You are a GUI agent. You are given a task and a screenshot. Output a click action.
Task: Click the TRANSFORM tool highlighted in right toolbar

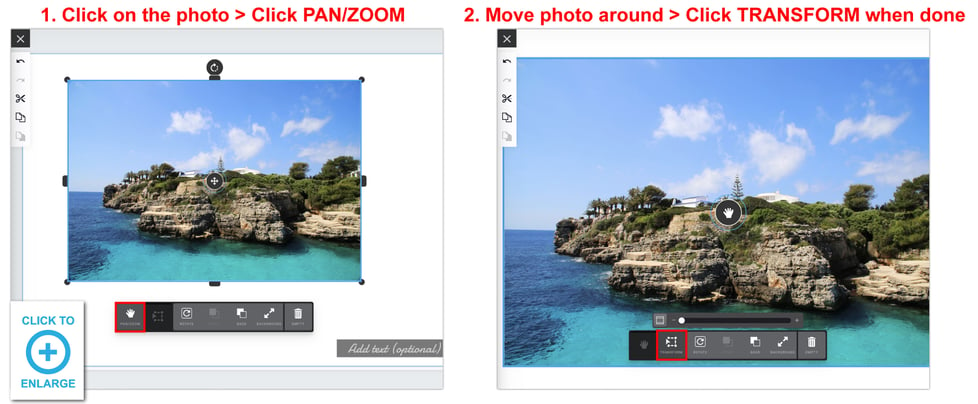pyautogui.click(x=672, y=345)
